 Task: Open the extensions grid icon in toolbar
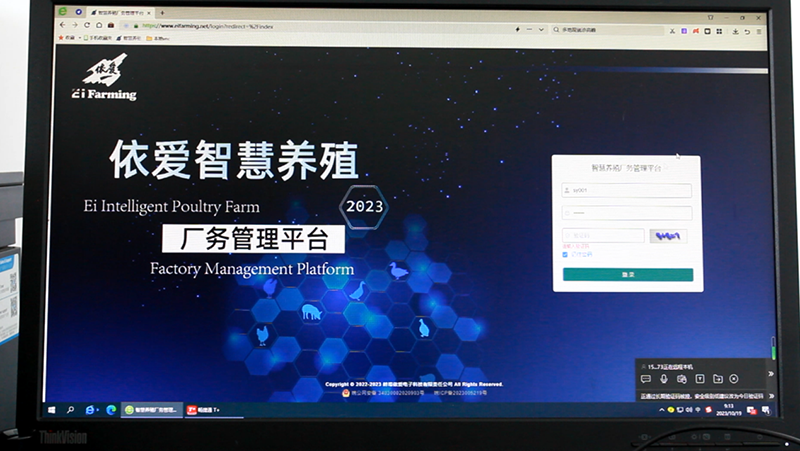(719, 31)
